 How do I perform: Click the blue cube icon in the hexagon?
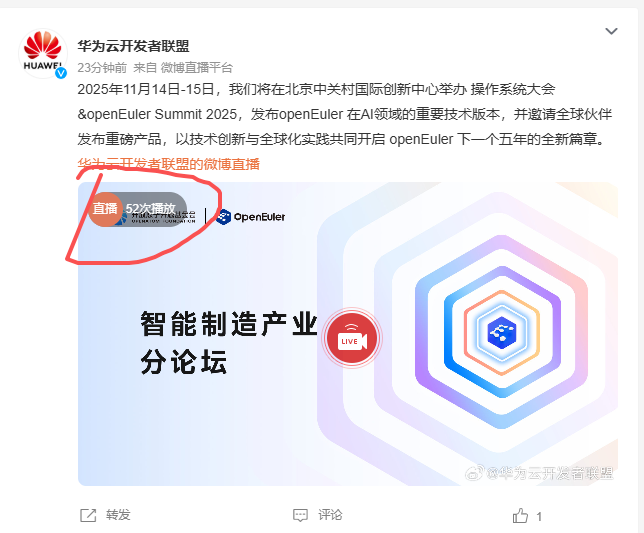[501, 332]
